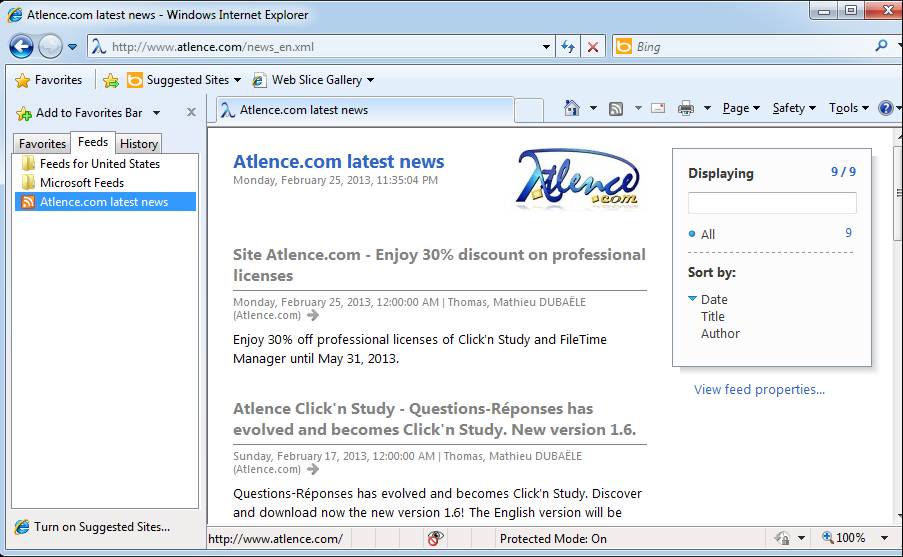Switch to the History tab
Image resolution: width=903 pixels, height=557 pixels.
point(139,143)
